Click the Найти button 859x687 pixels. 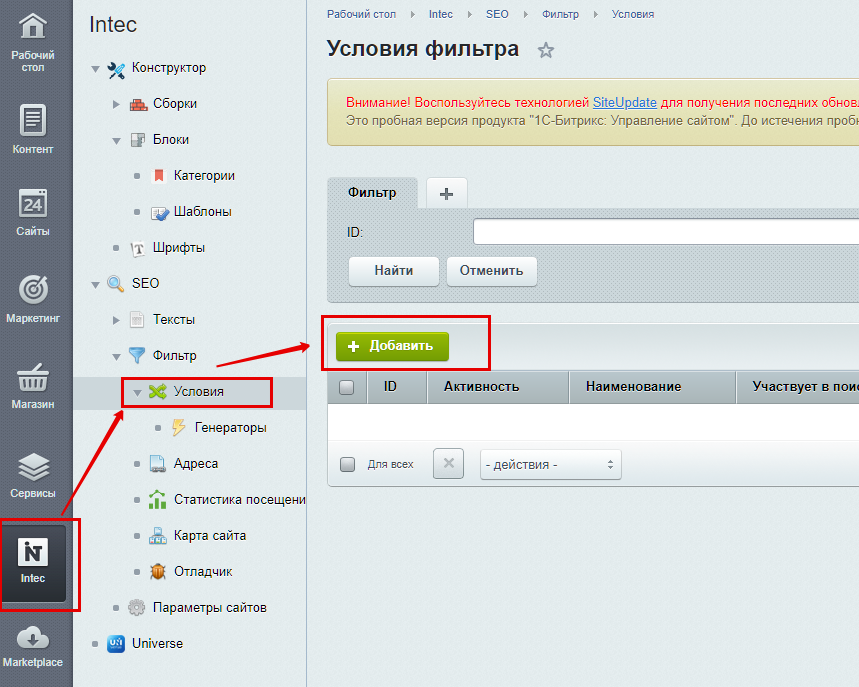pos(393,271)
